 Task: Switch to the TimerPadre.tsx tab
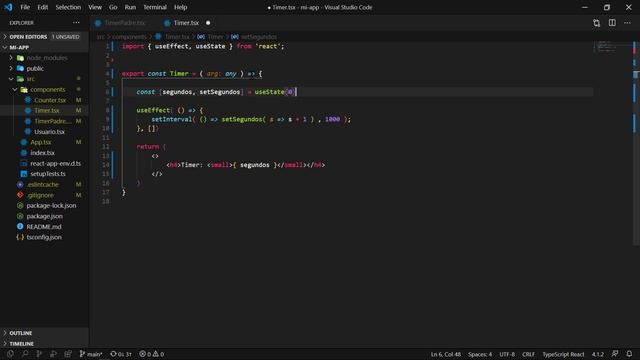click(x=124, y=23)
